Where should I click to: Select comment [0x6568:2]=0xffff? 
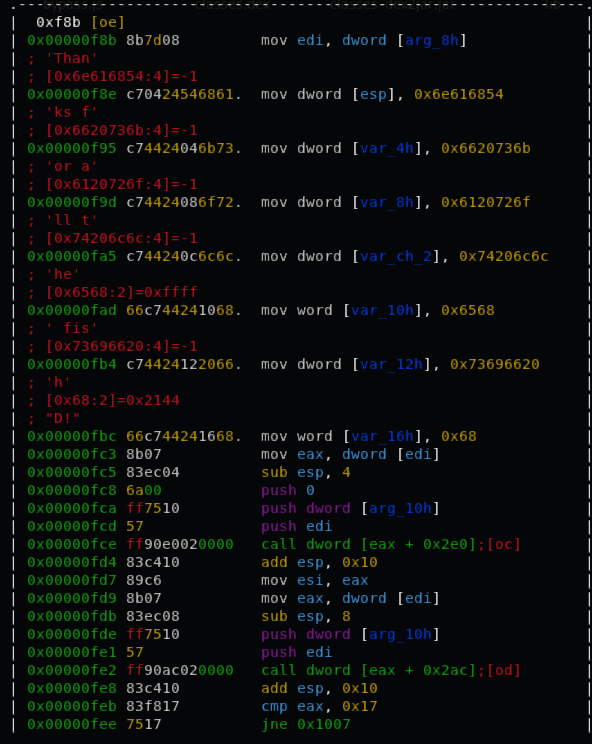[x=121, y=293]
